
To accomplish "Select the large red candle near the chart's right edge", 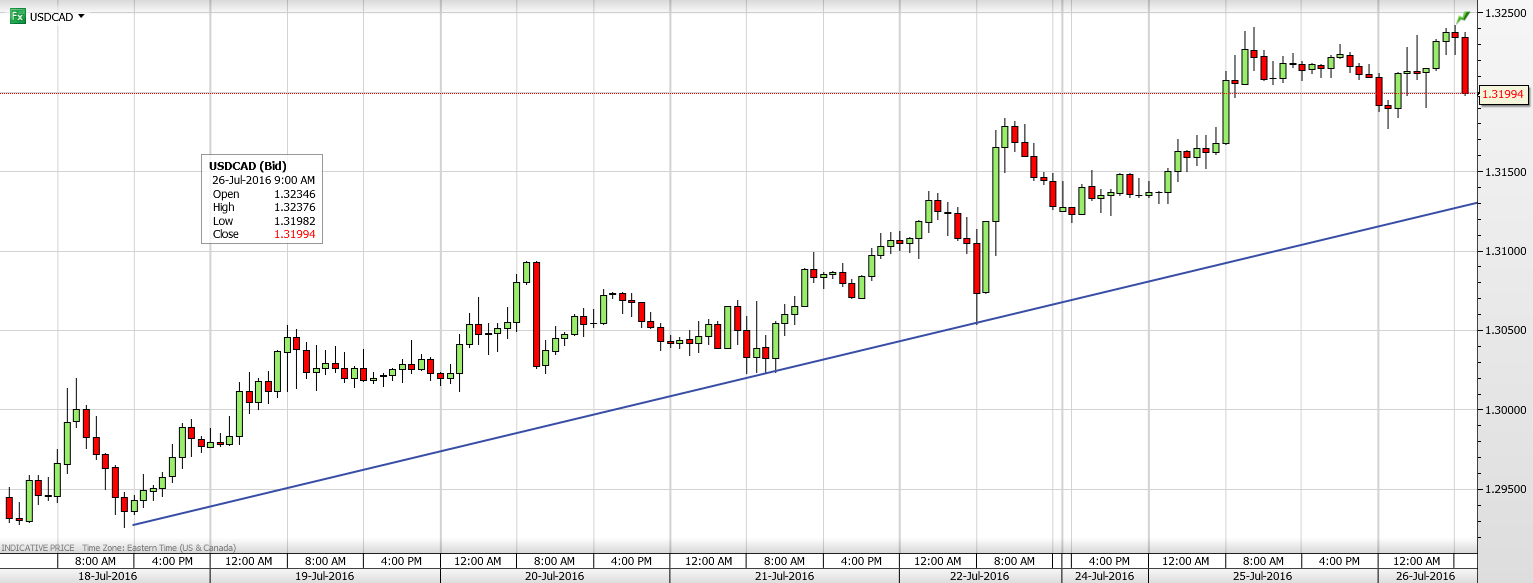I will [x=1463, y=65].
